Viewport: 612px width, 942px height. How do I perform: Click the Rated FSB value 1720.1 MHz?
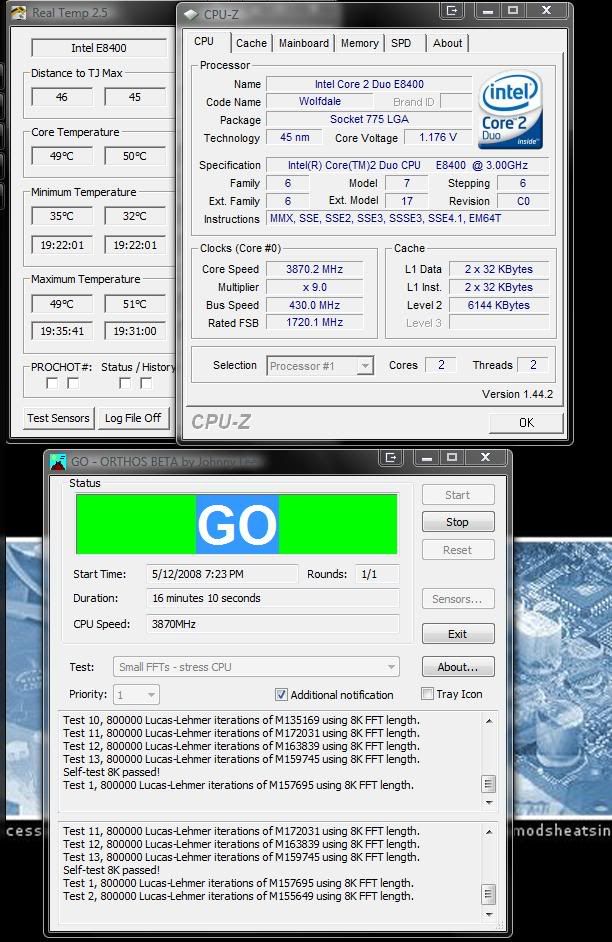[315, 323]
